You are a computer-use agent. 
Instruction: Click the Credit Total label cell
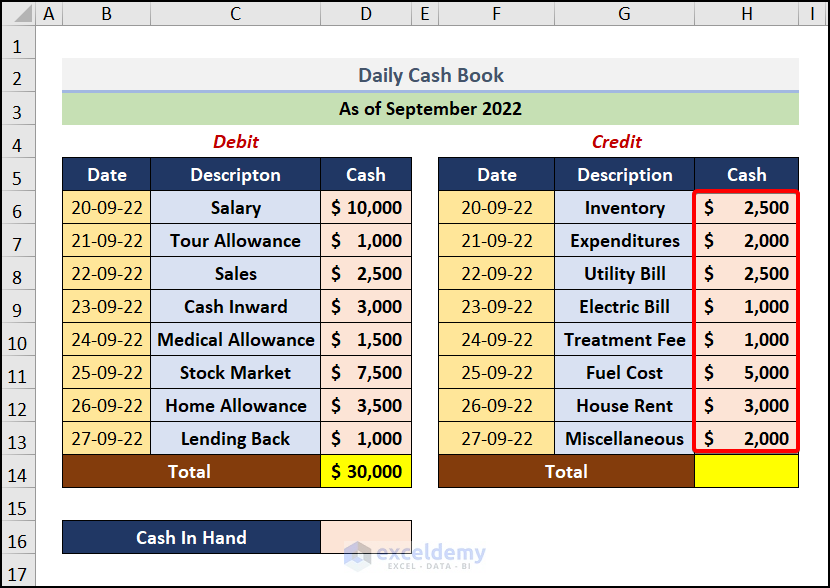566,472
